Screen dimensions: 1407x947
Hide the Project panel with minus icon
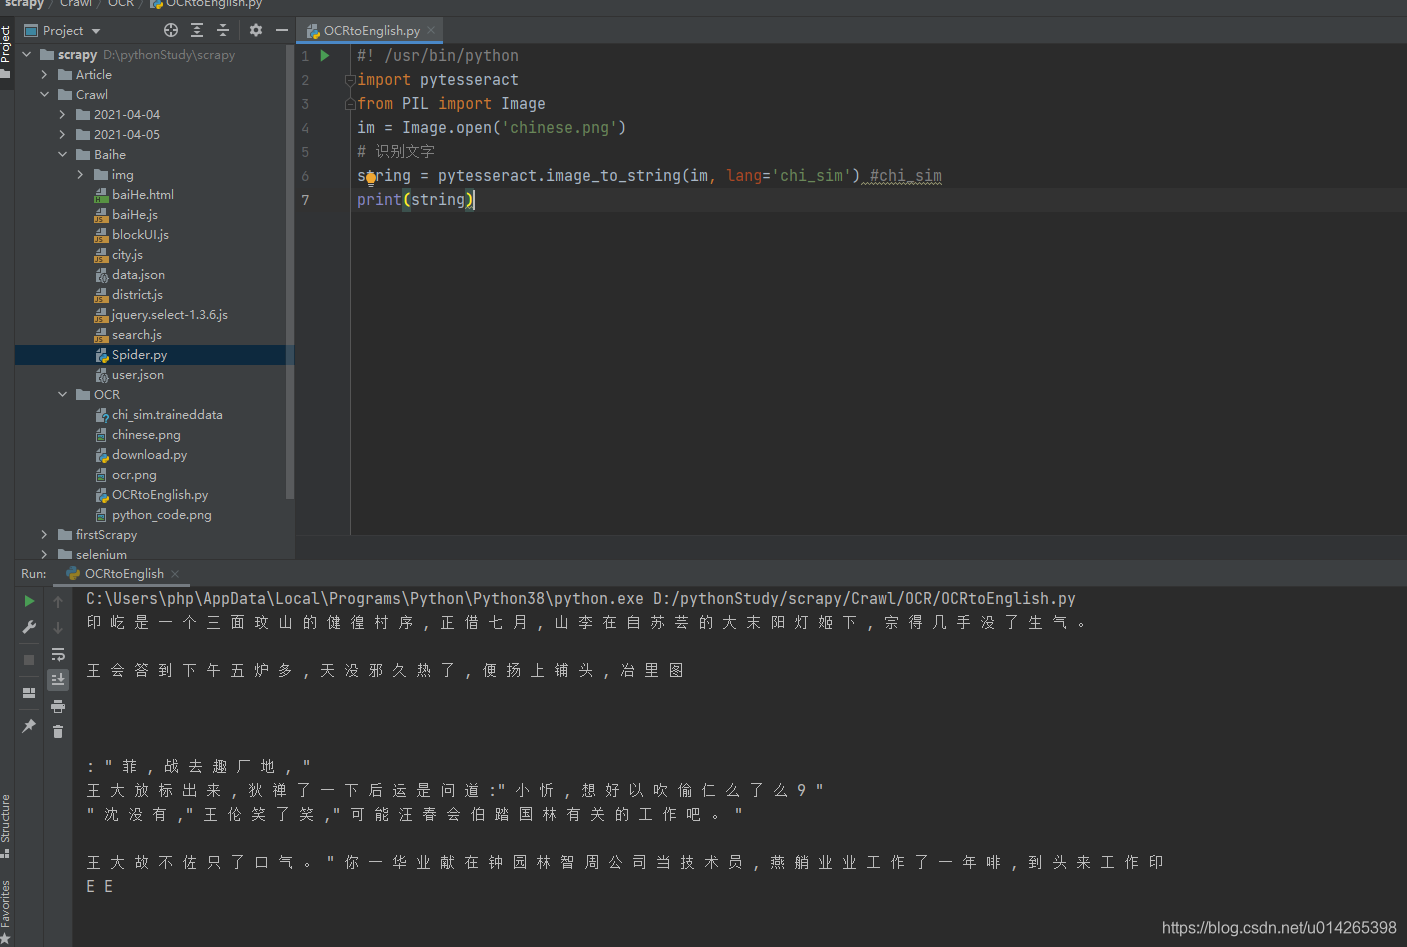[282, 30]
